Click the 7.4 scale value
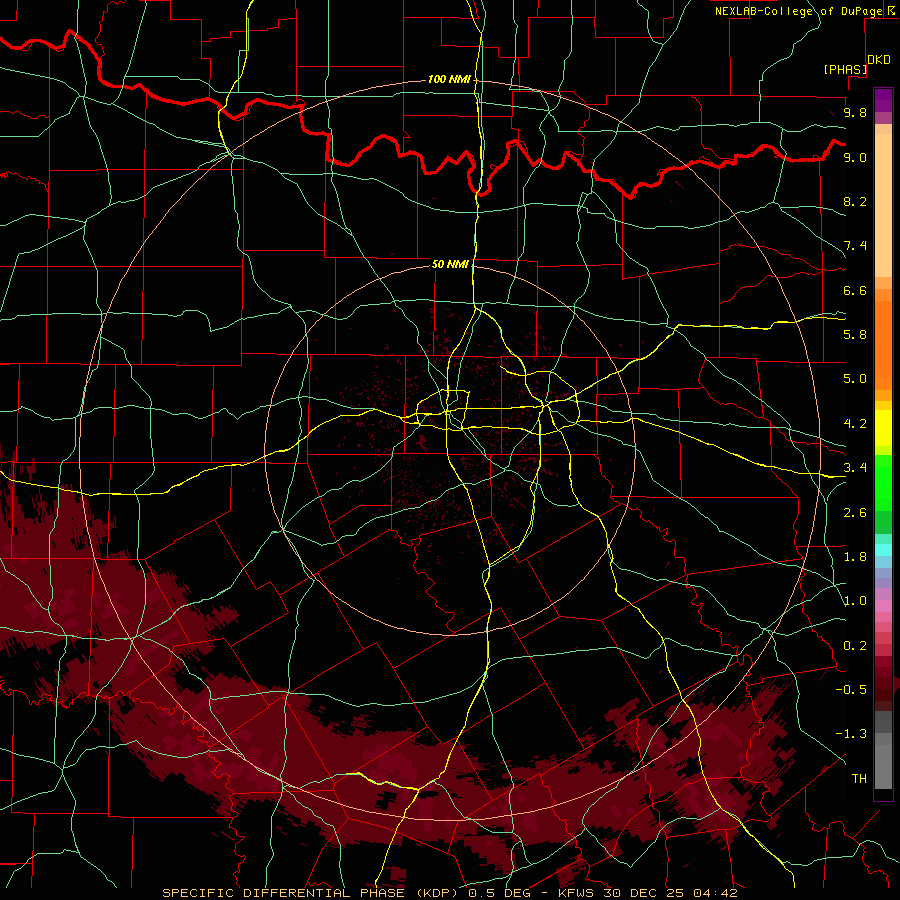This screenshot has width=900, height=900. point(855,246)
